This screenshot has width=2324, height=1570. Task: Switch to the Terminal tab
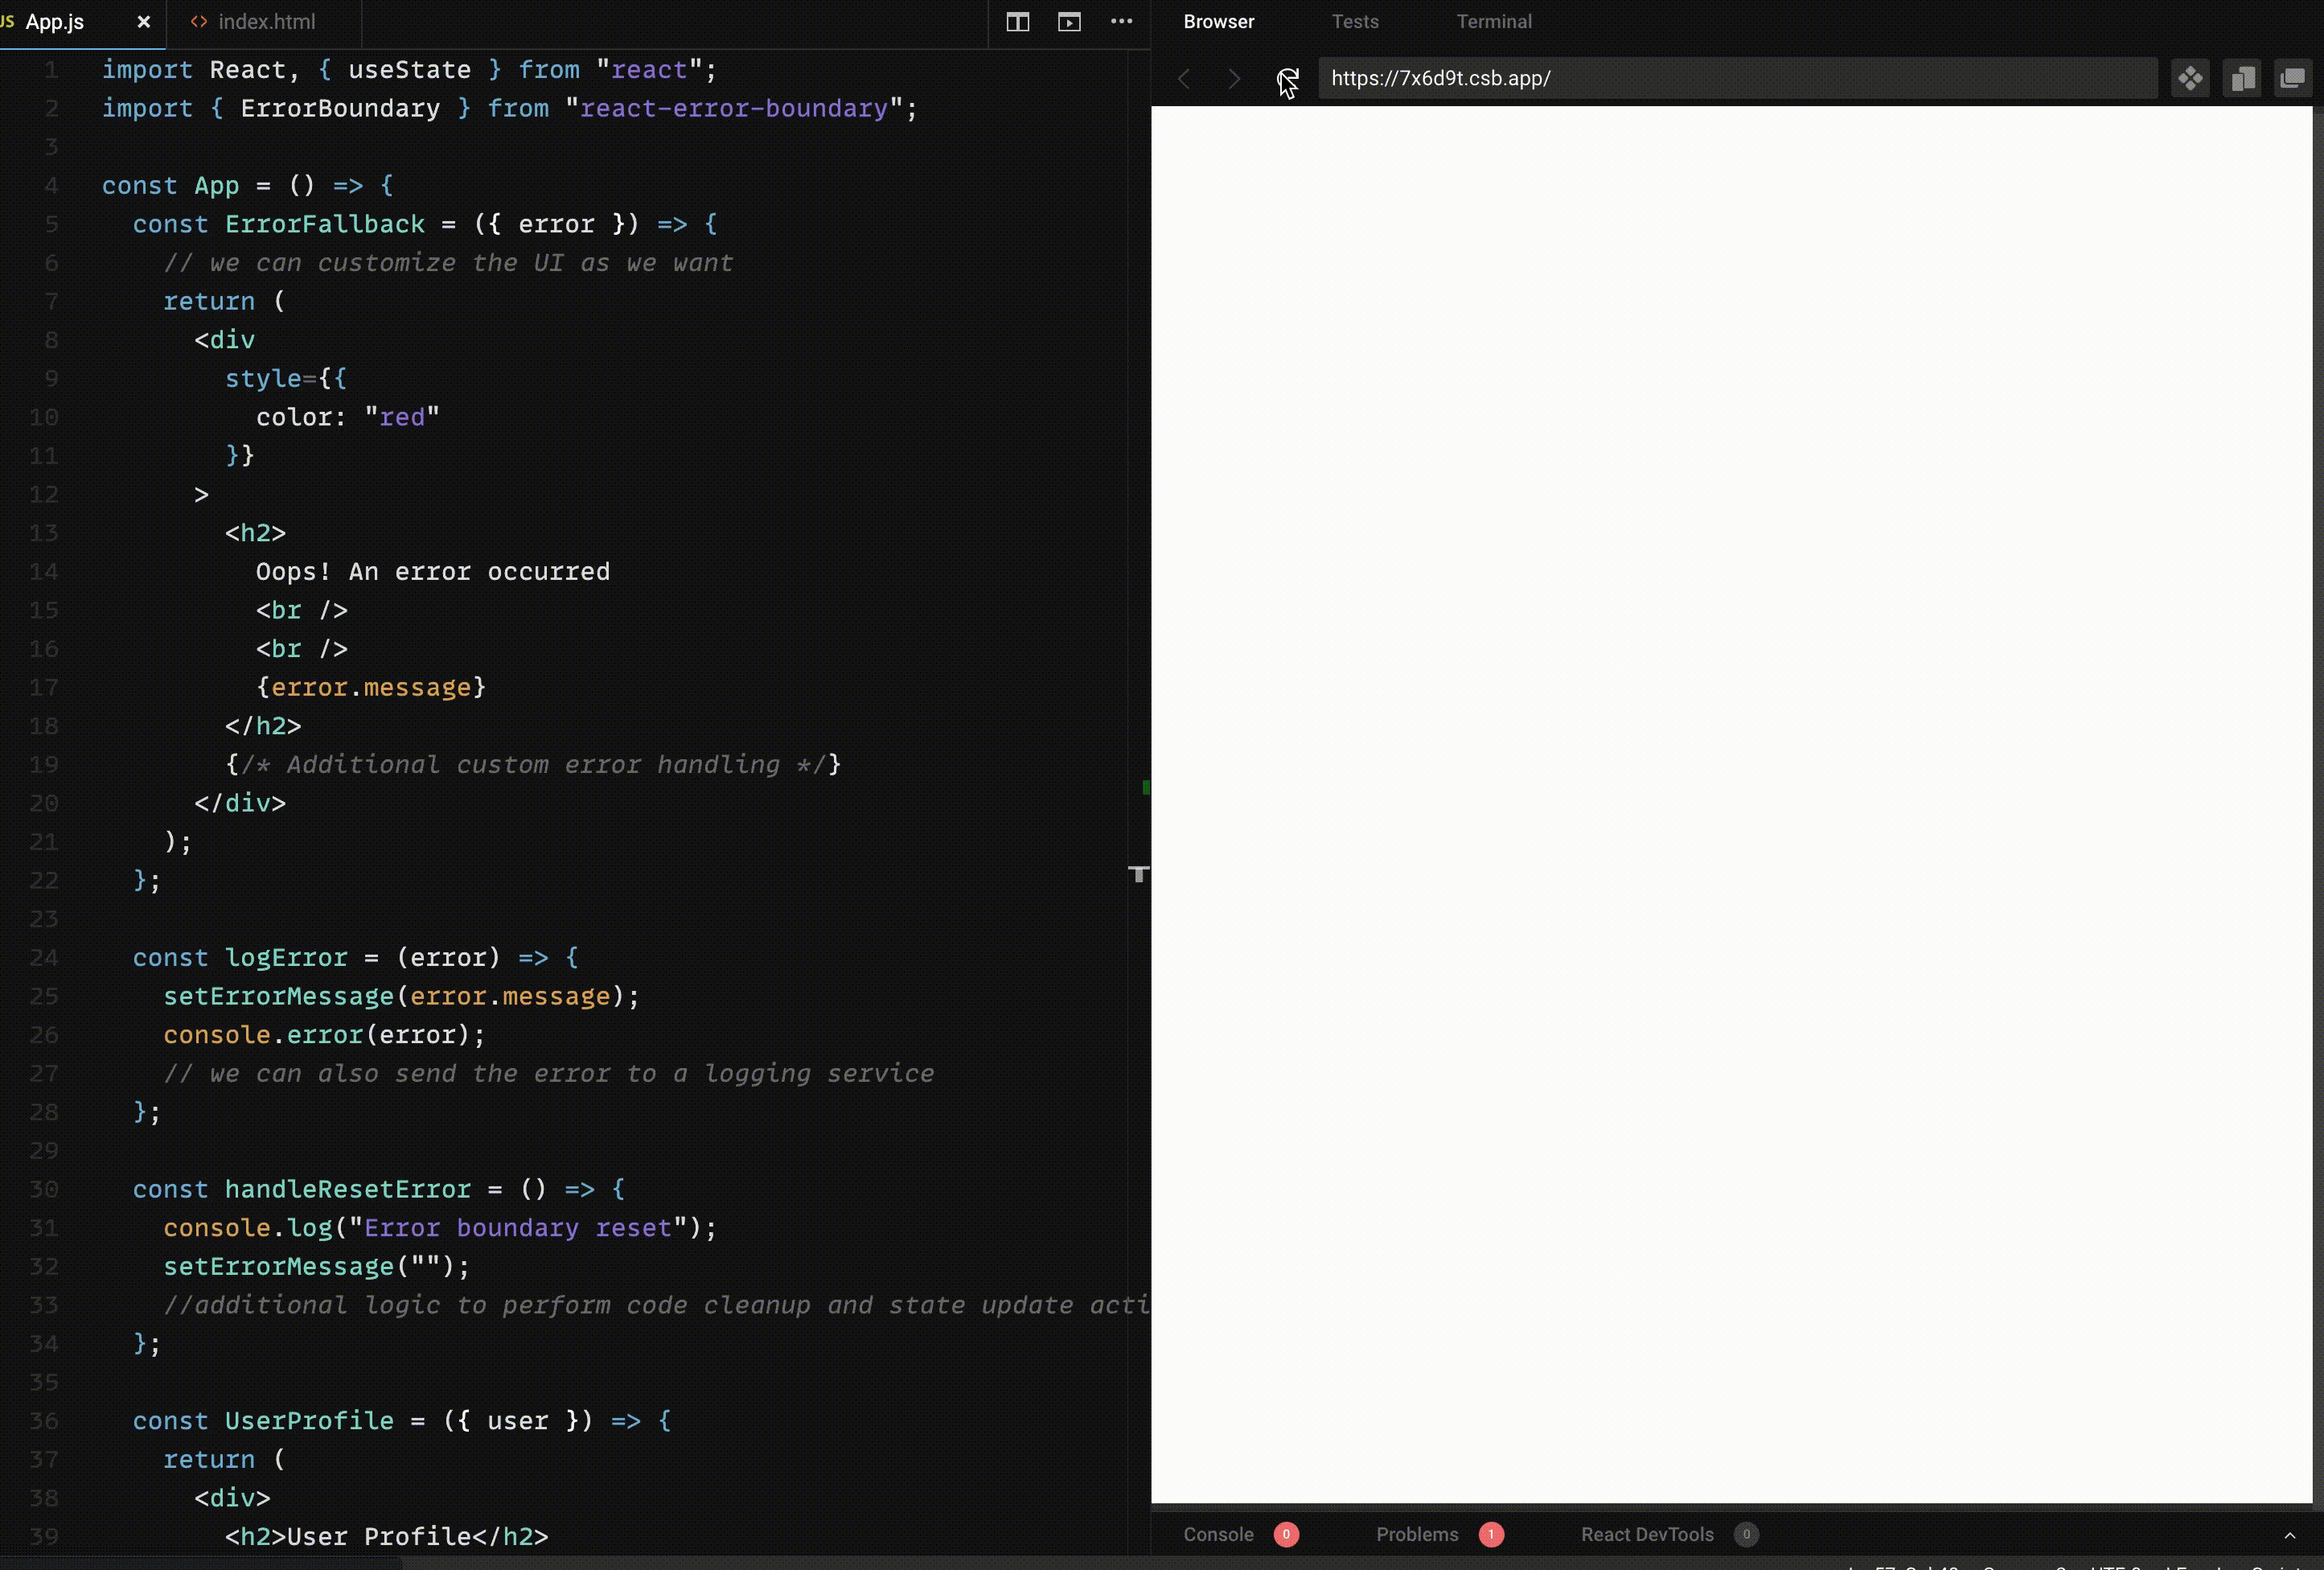pyautogui.click(x=1494, y=21)
